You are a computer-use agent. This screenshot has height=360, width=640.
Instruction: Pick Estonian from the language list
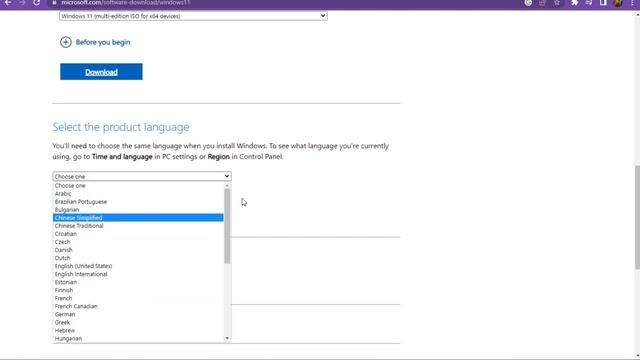click(138, 282)
